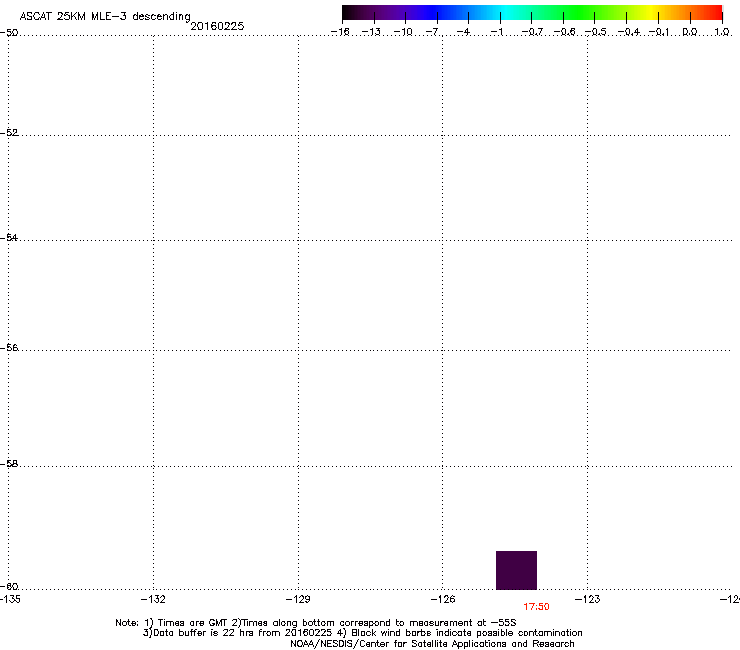Click the red 17:50 swath time label
Viewport: 740px width, 650px height.
536,607
